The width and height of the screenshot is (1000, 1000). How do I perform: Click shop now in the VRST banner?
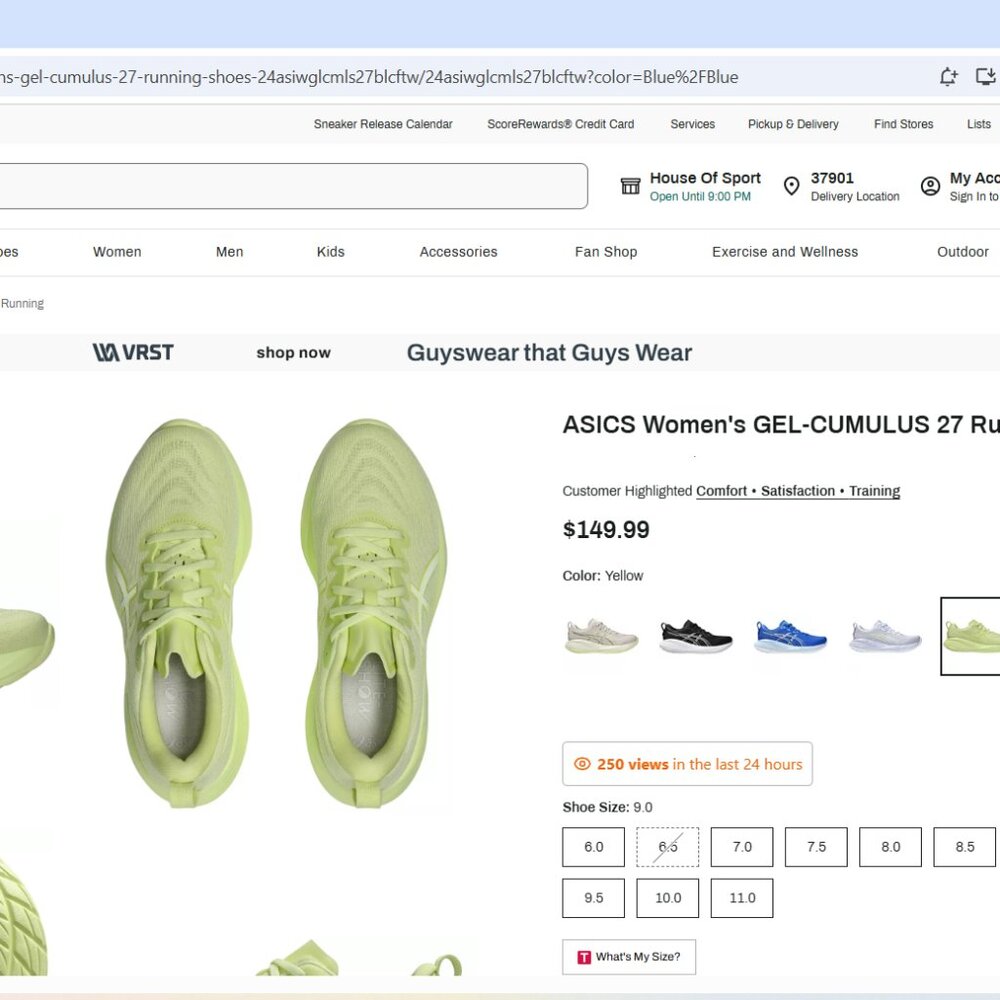click(293, 353)
